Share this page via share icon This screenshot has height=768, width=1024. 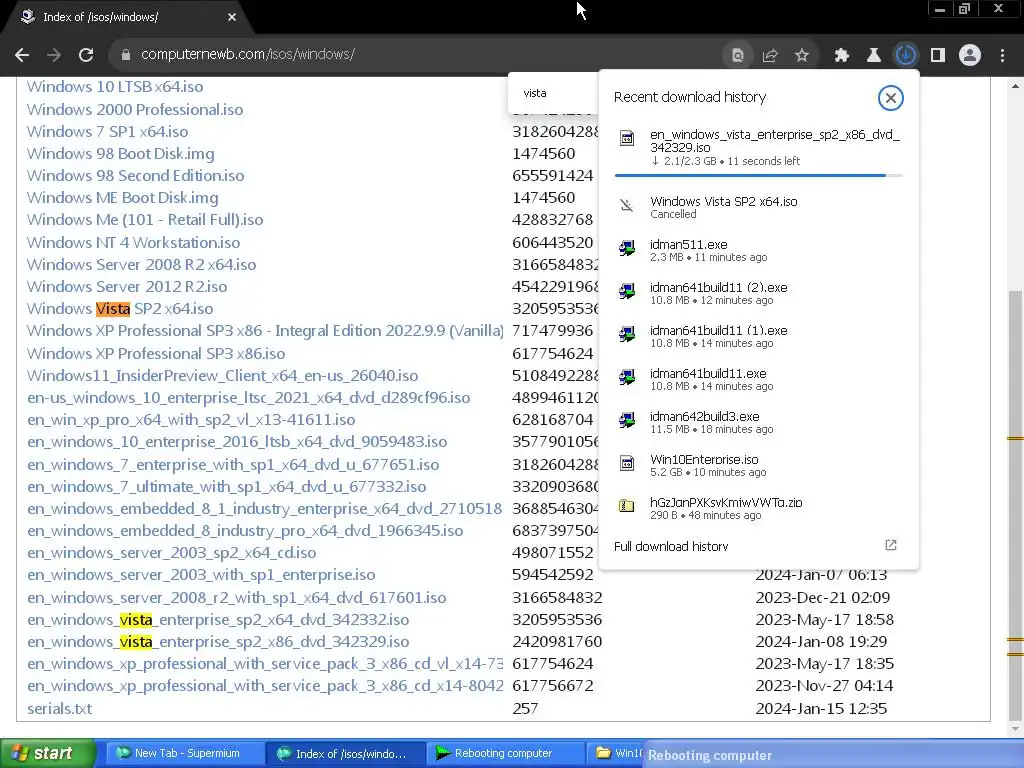[770, 56]
